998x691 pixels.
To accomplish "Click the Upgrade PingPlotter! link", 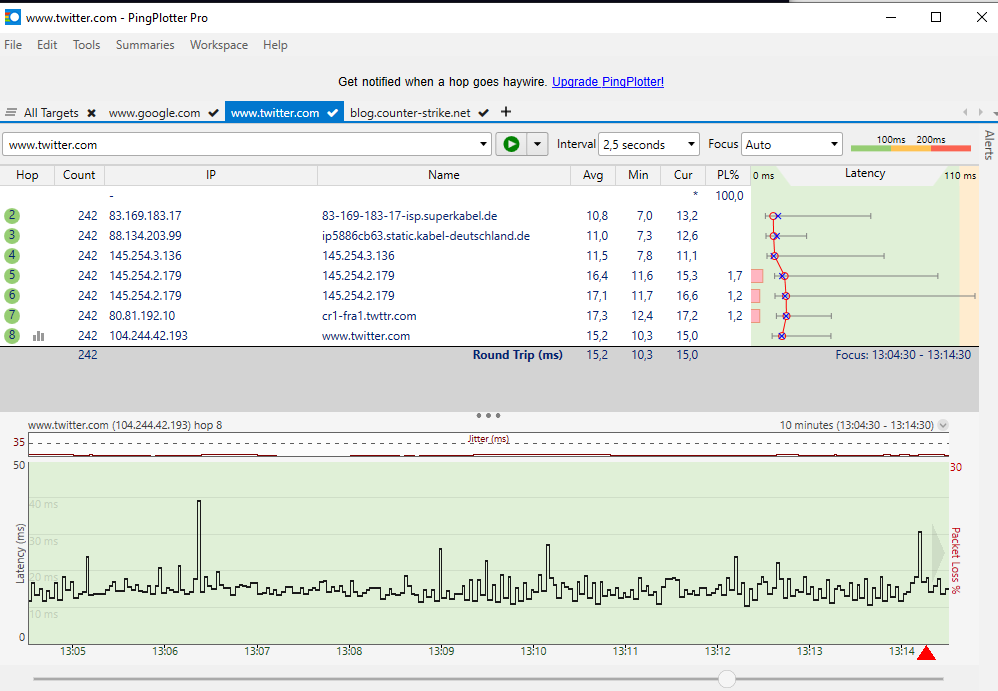I will [608, 81].
